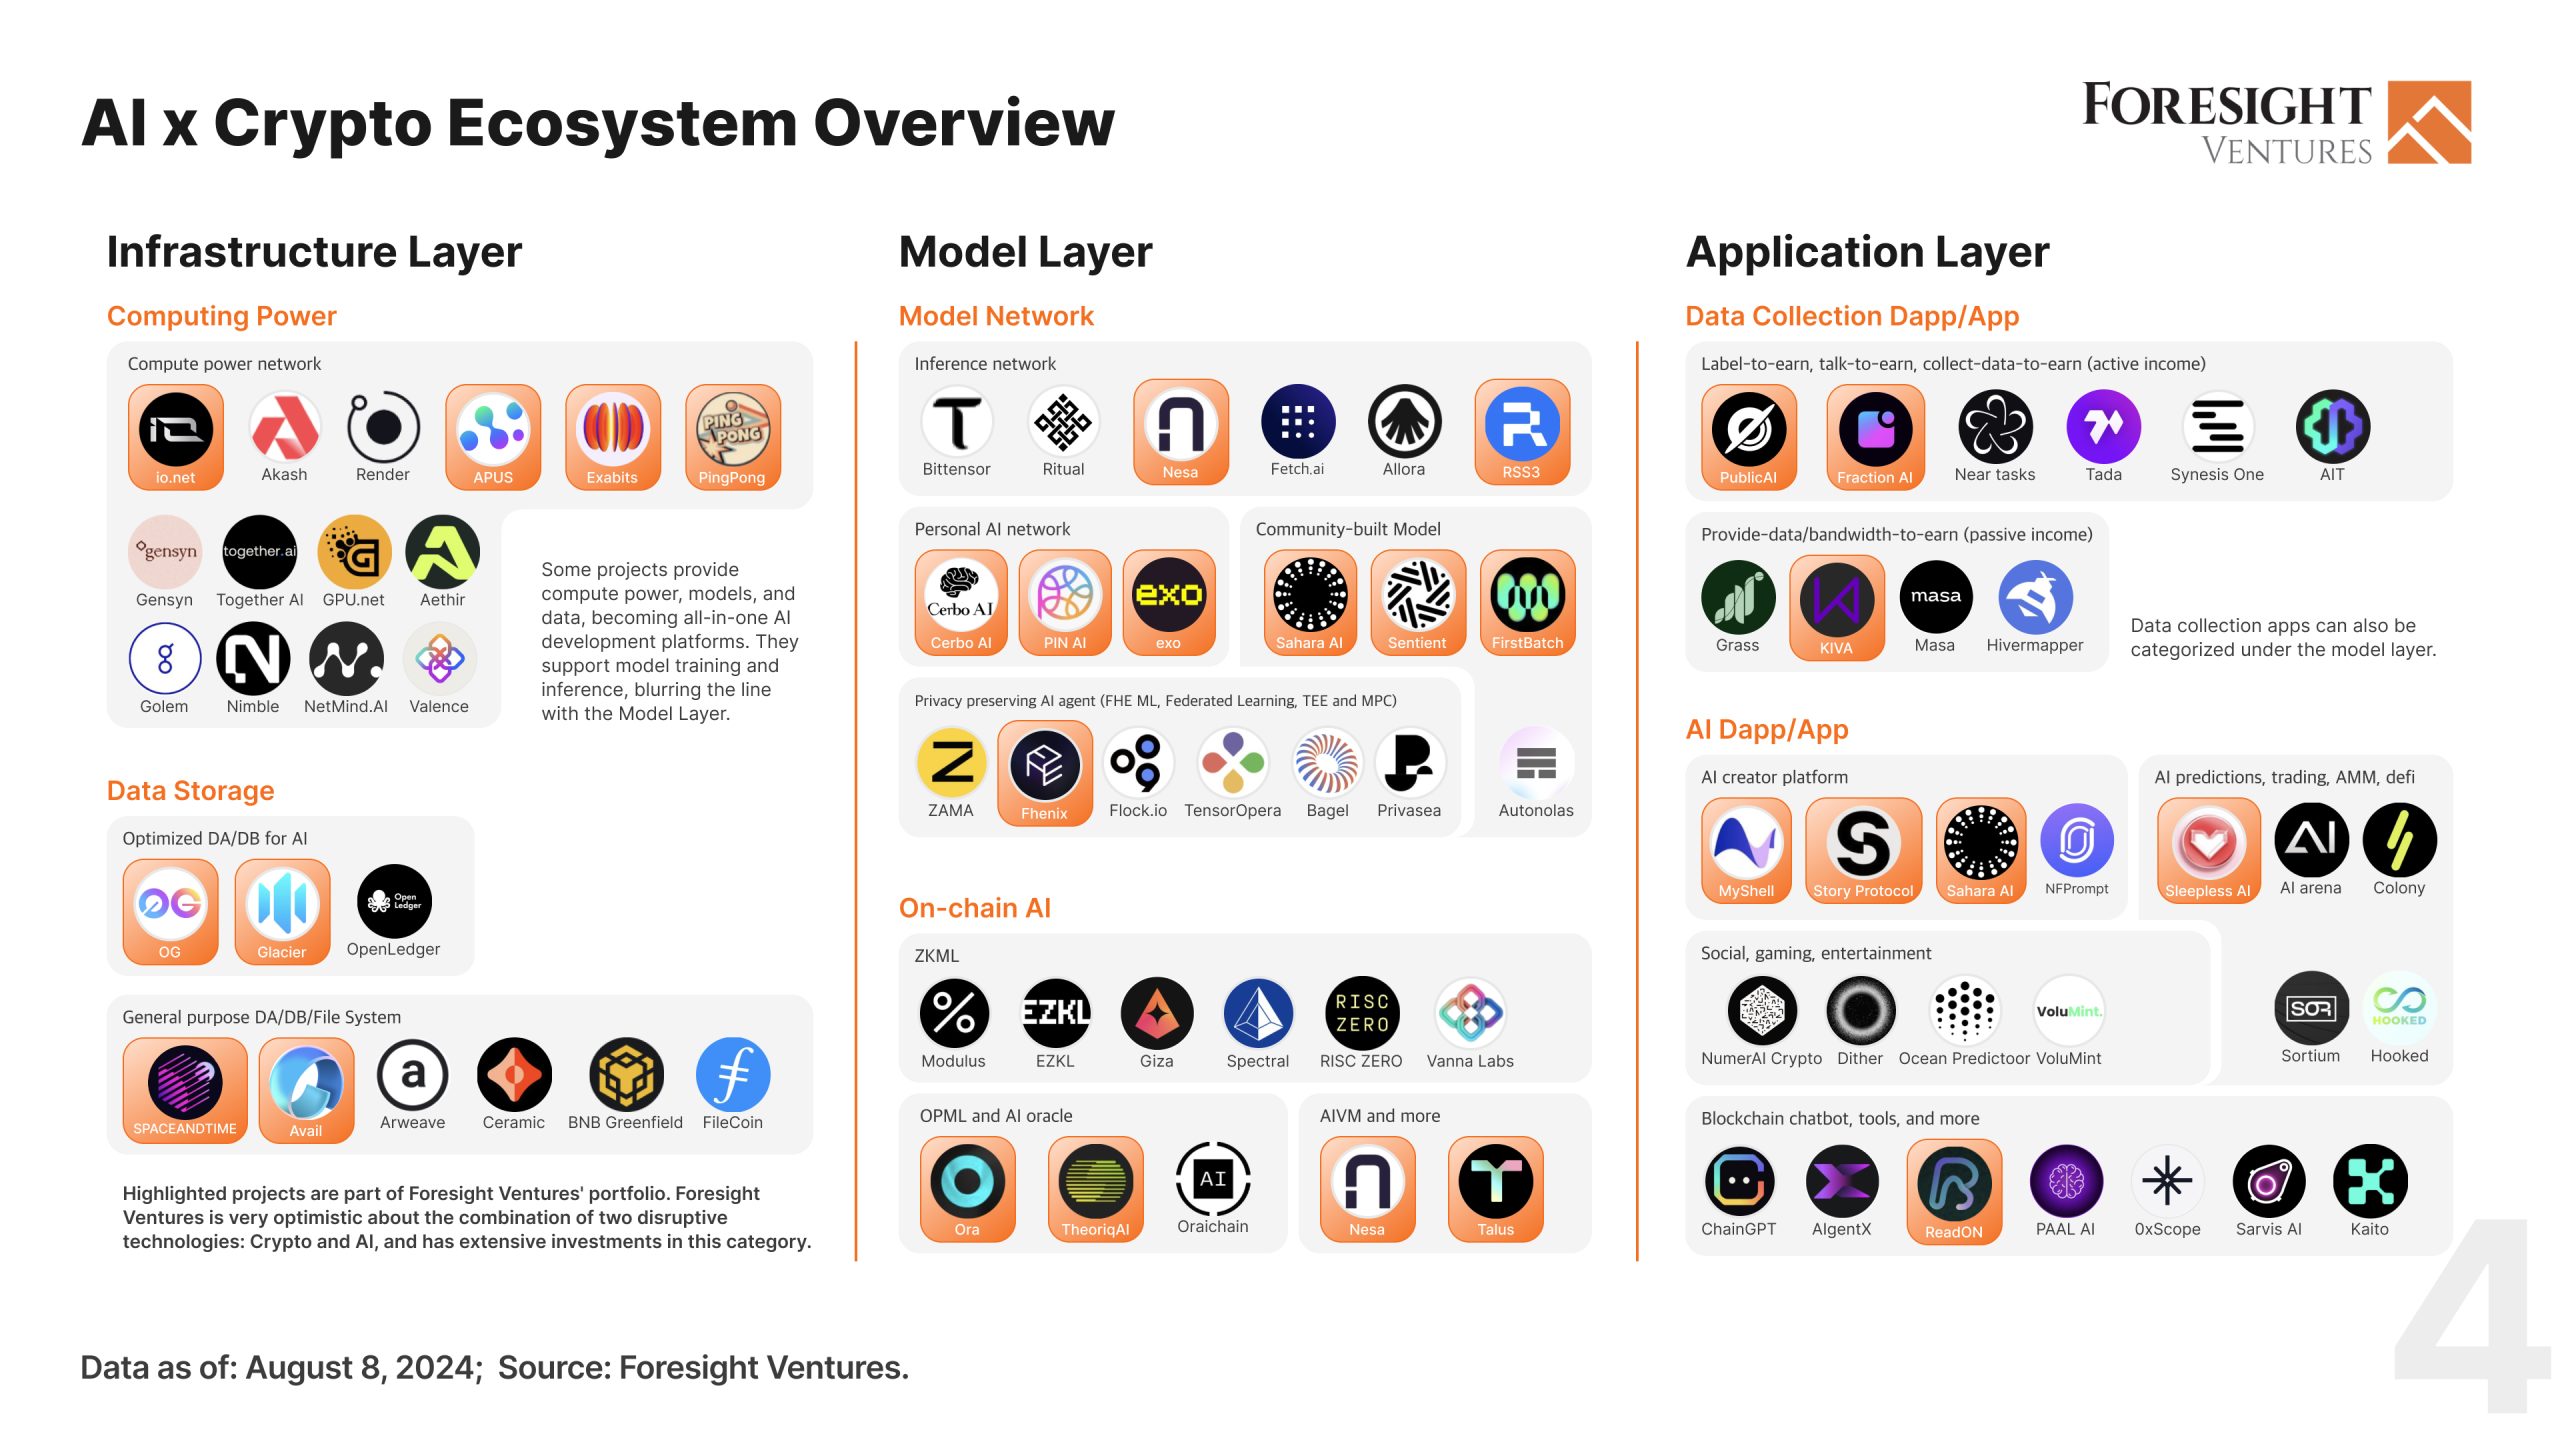Viewport: 2560px width, 1440px height.
Task: Click the Computing Power section heading
Action: (x=222, y=316)
